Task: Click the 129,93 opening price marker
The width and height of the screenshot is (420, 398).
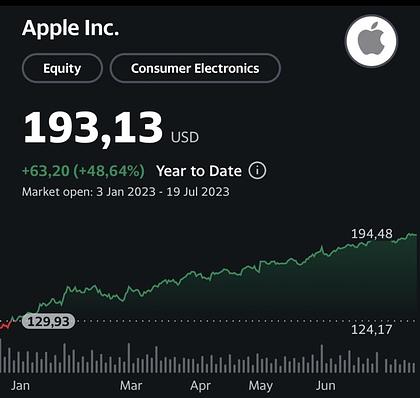Action: coord(48,321)
